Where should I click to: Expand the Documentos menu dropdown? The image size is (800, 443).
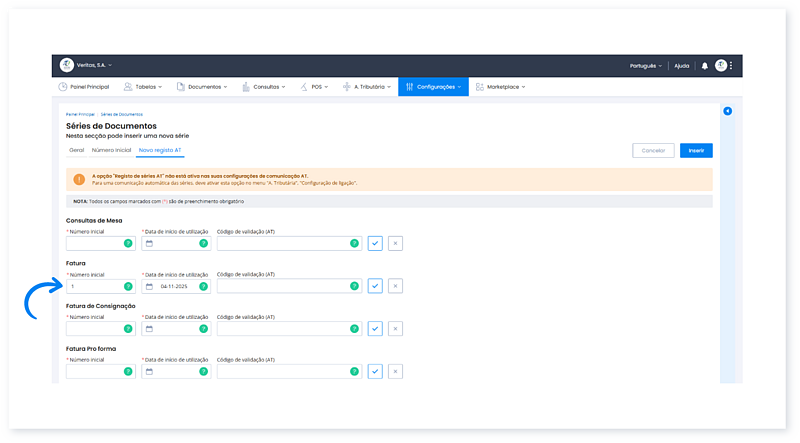[x=207, y=87]
